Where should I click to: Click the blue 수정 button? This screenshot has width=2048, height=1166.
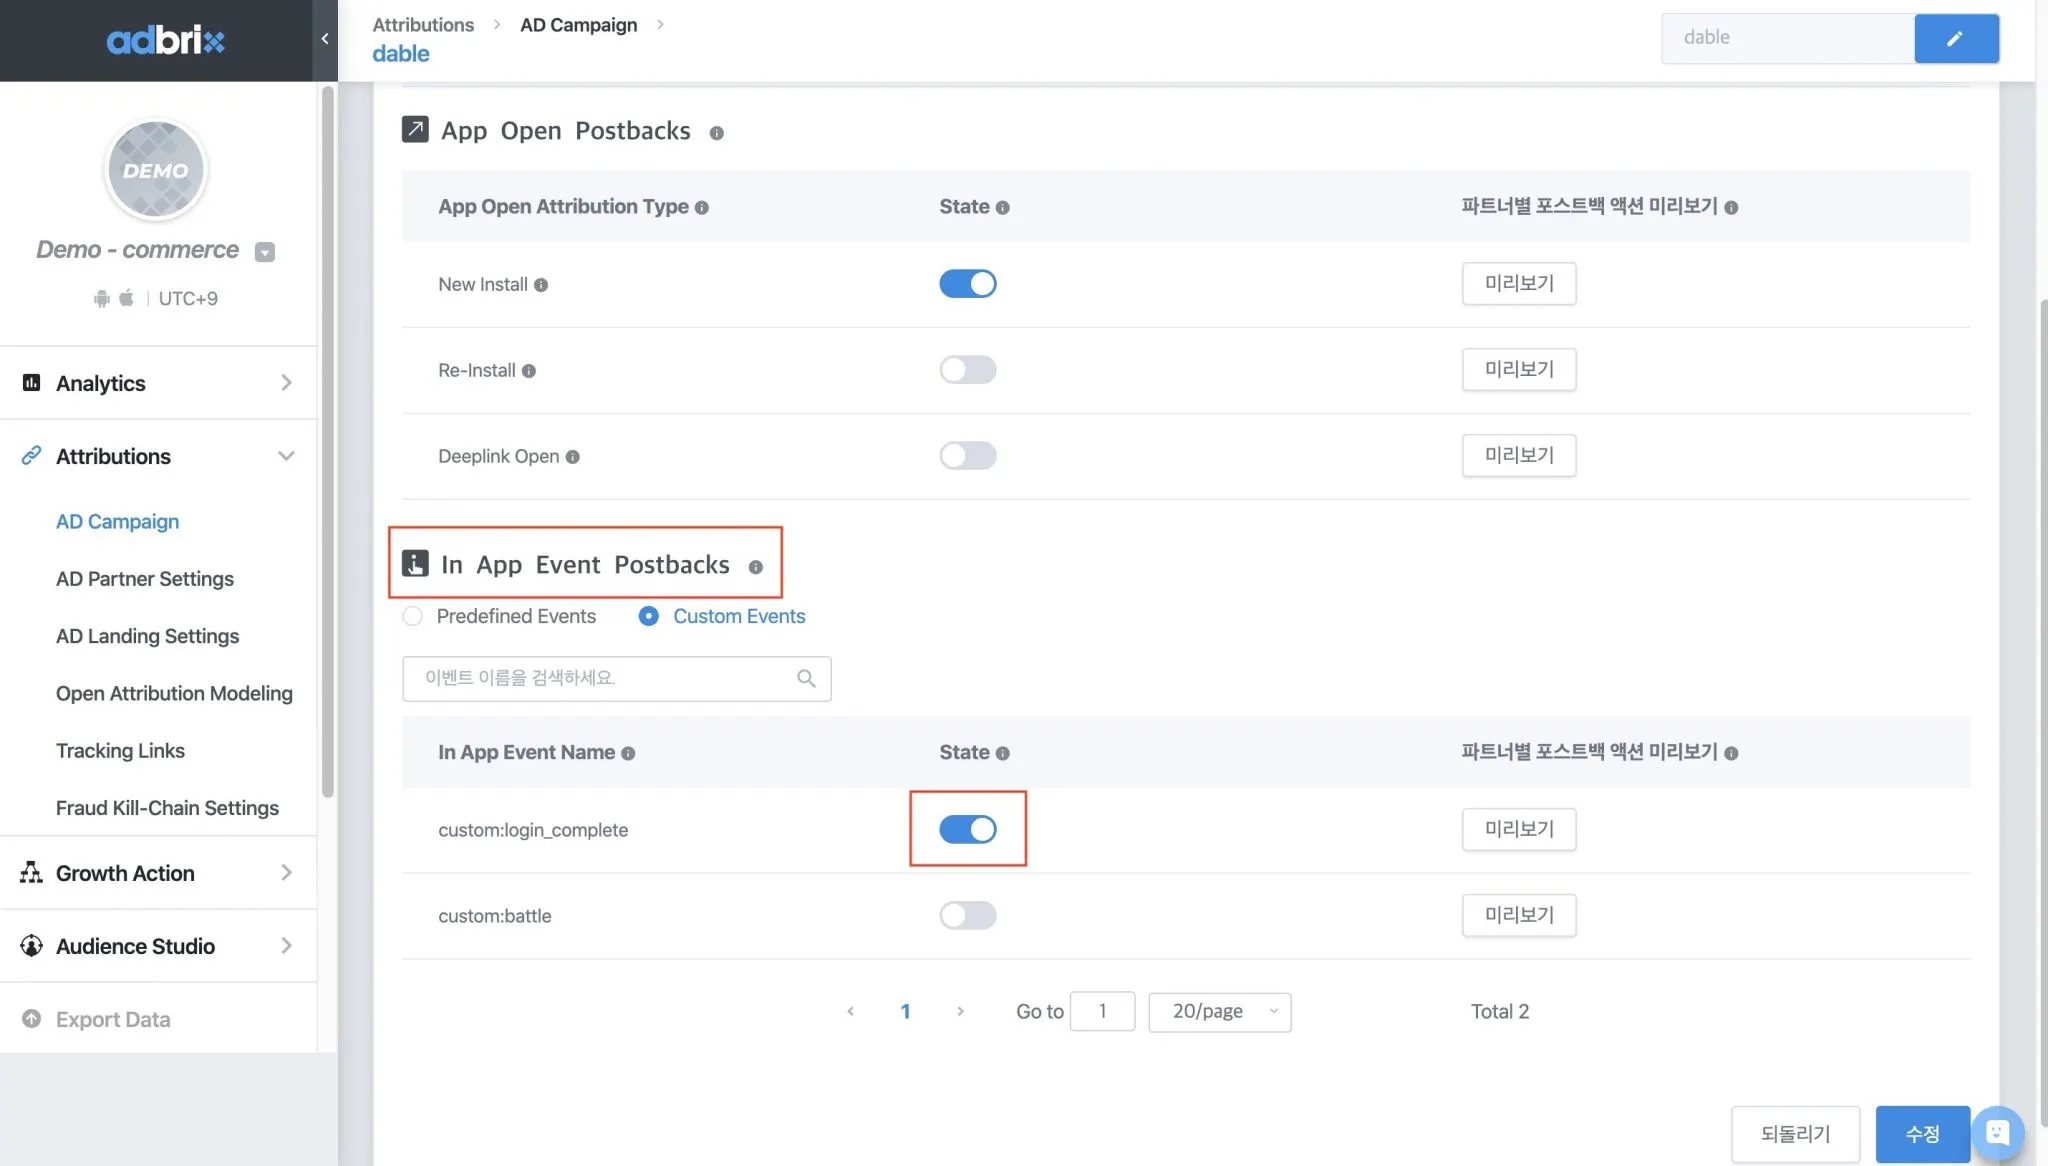(x=1921, y=1134)
